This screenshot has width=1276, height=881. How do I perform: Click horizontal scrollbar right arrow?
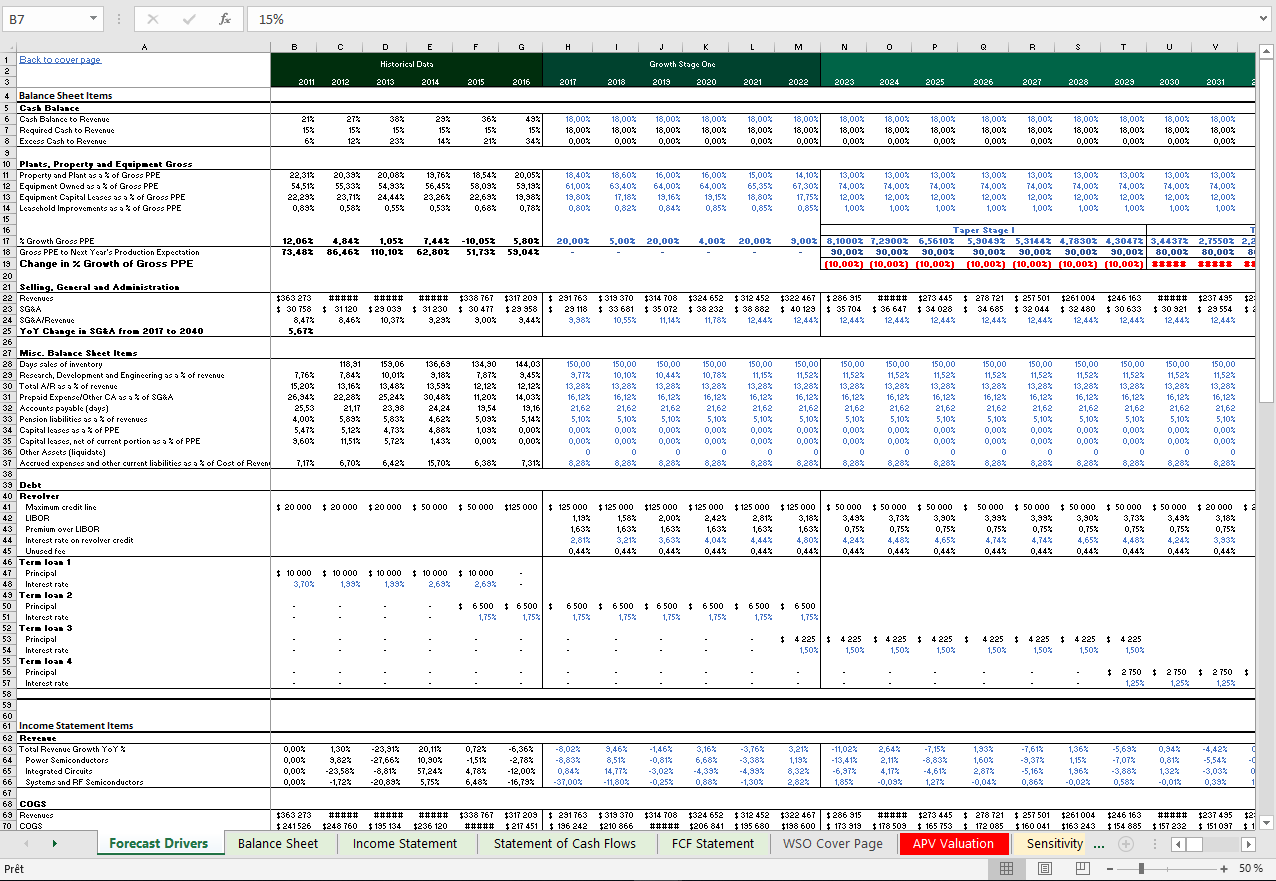tap(1248, 844)
